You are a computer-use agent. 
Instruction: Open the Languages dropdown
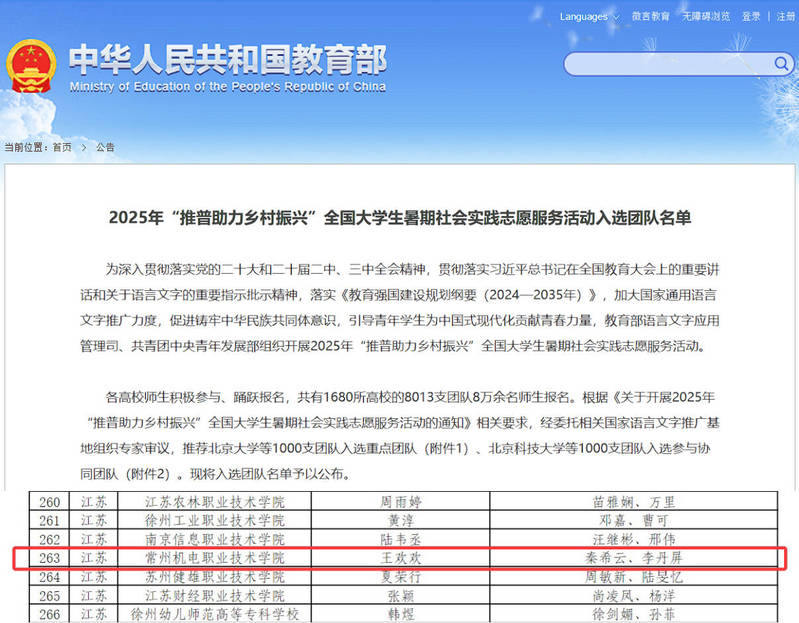(589, 17)
